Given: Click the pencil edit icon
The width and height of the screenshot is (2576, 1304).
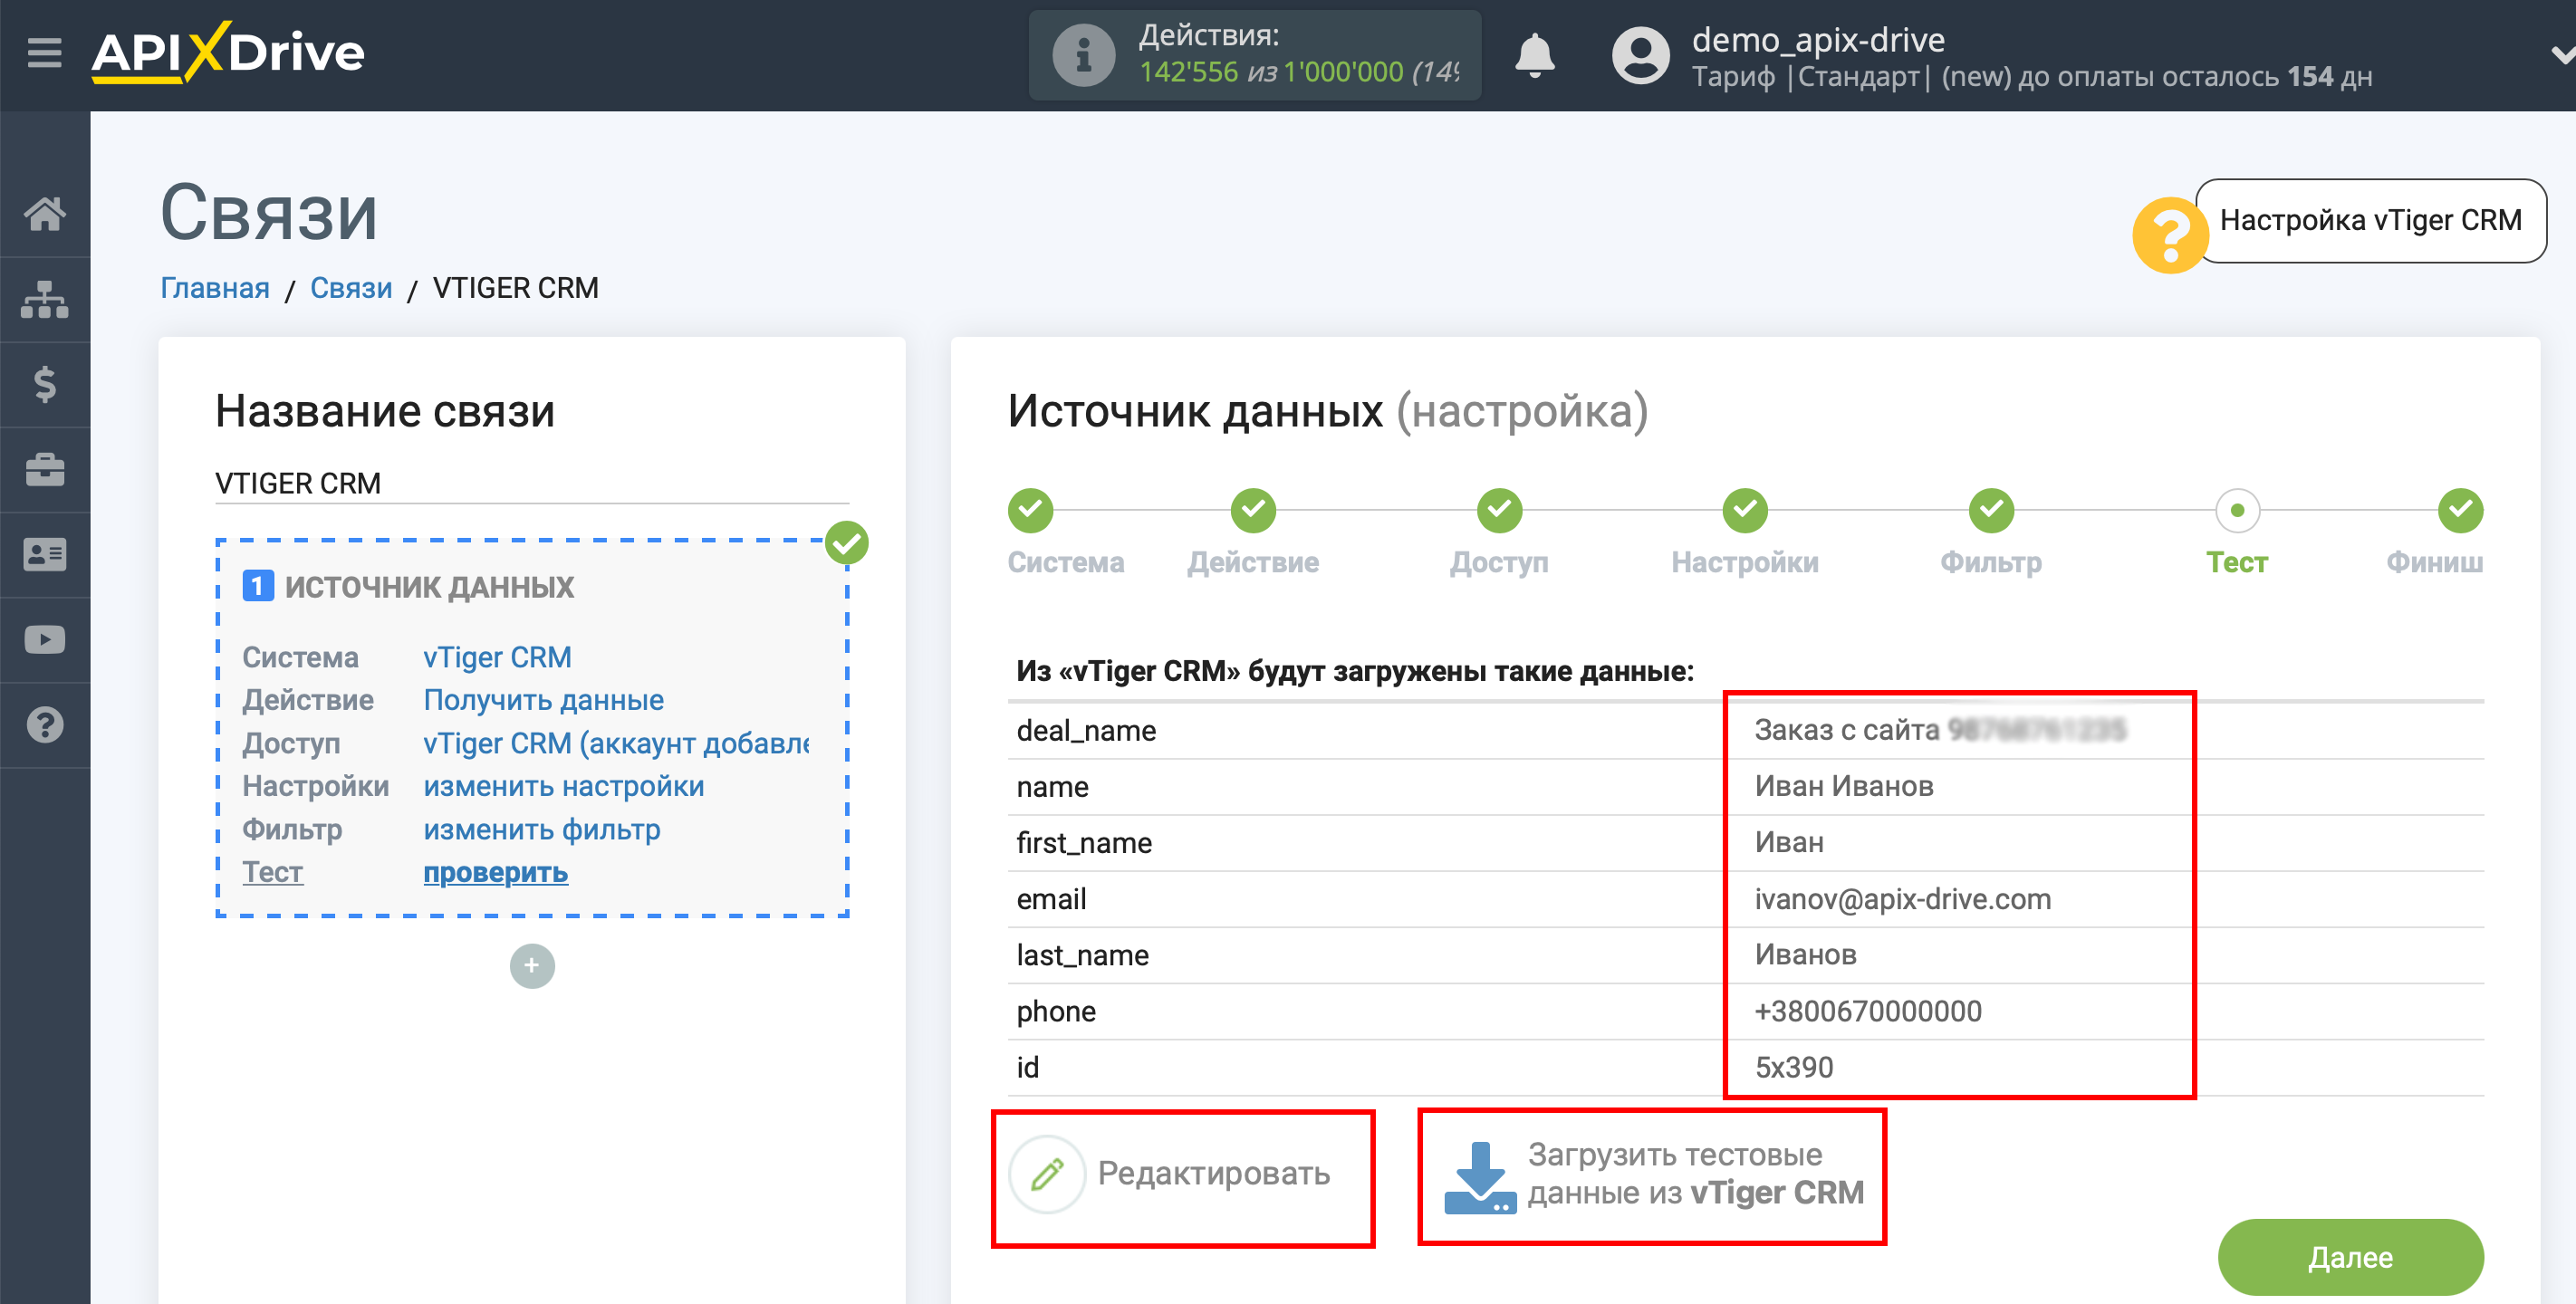Looking at the screenshot, I should coord(1047,1174).
